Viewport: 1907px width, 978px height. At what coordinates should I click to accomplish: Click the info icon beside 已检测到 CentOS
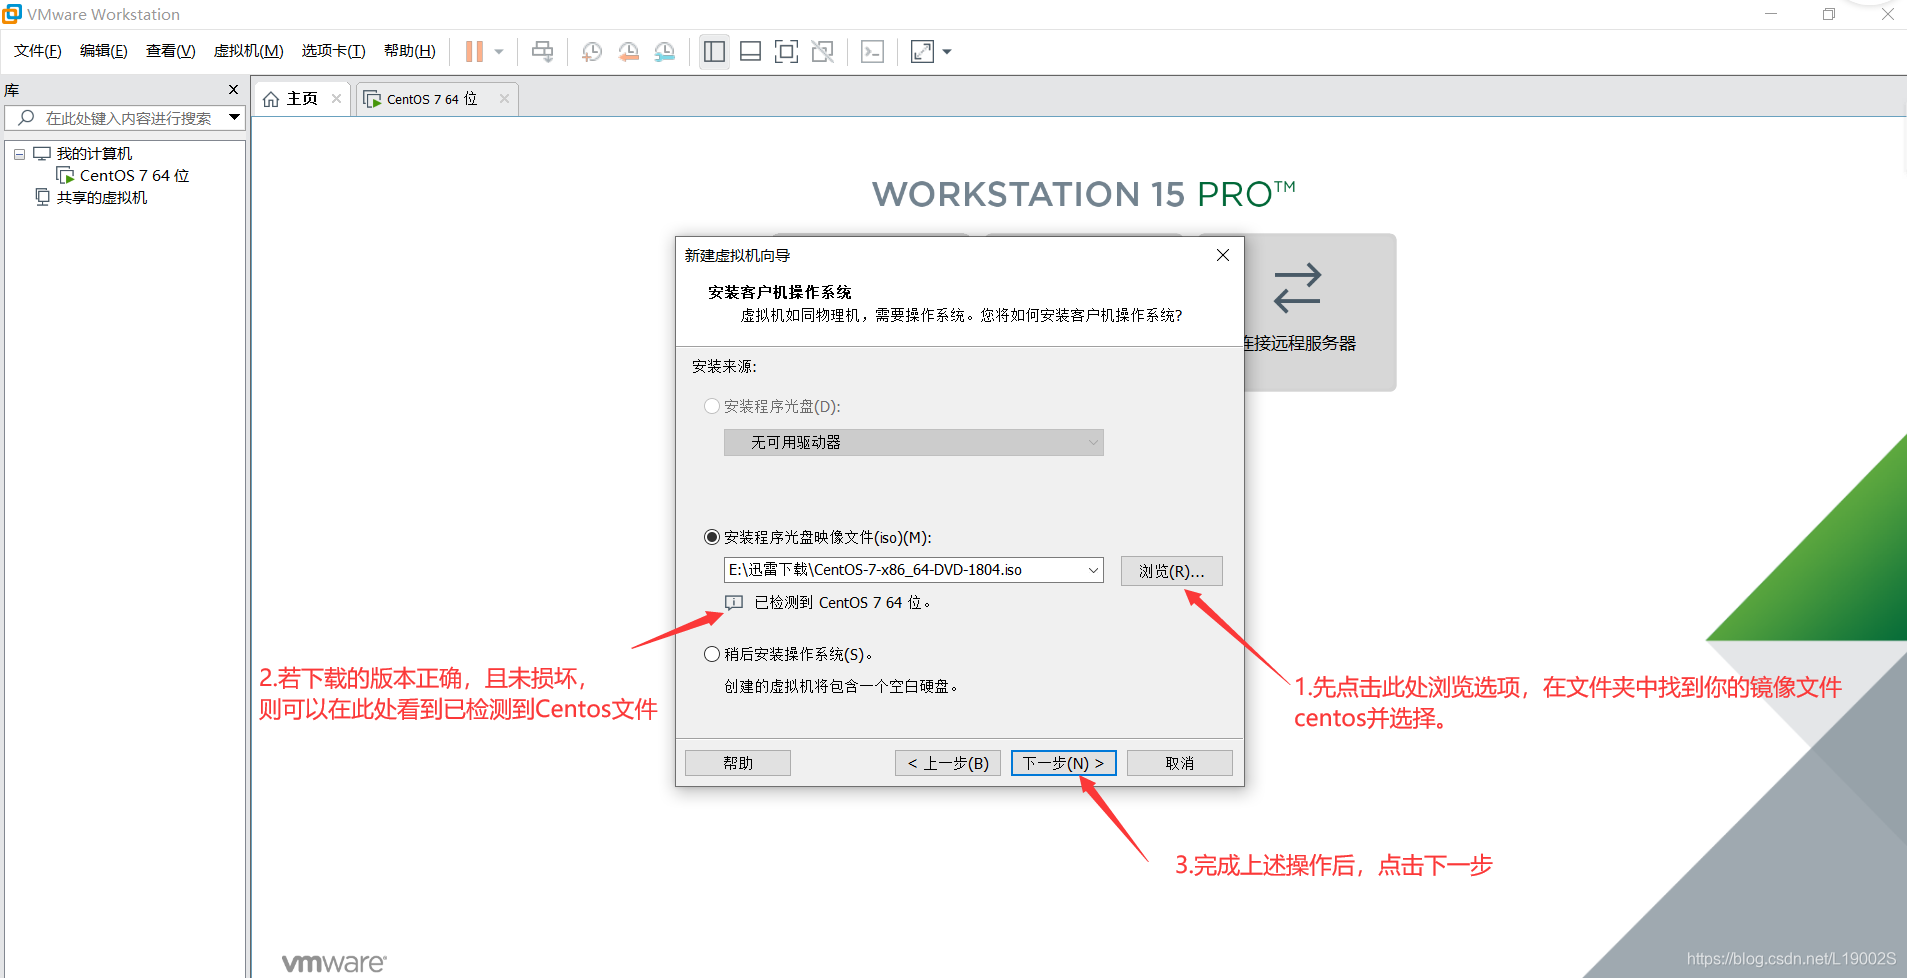734,602
